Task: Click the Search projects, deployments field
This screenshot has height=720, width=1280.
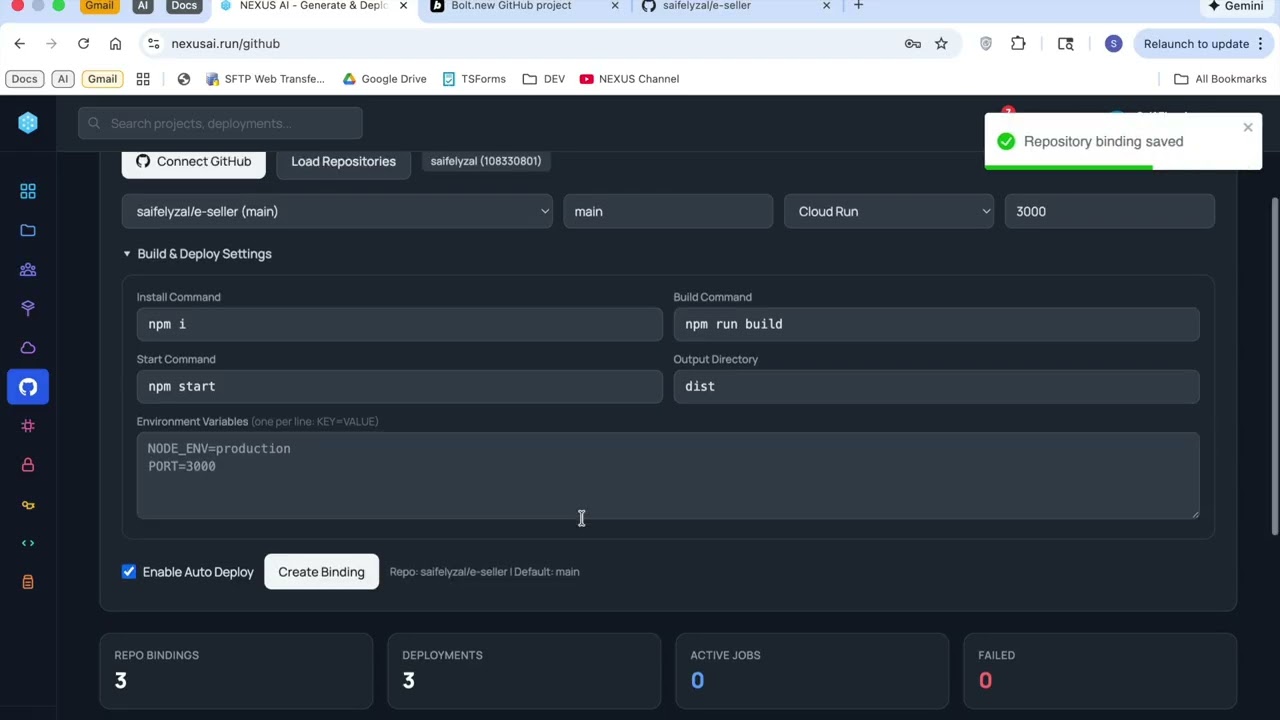Action: point(220,123)
